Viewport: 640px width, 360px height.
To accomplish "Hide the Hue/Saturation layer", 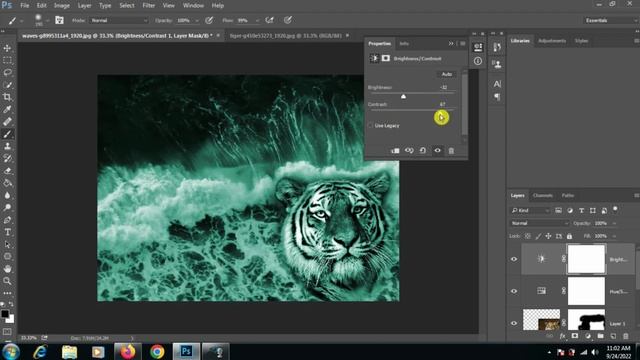I will [x=514, y=291].
